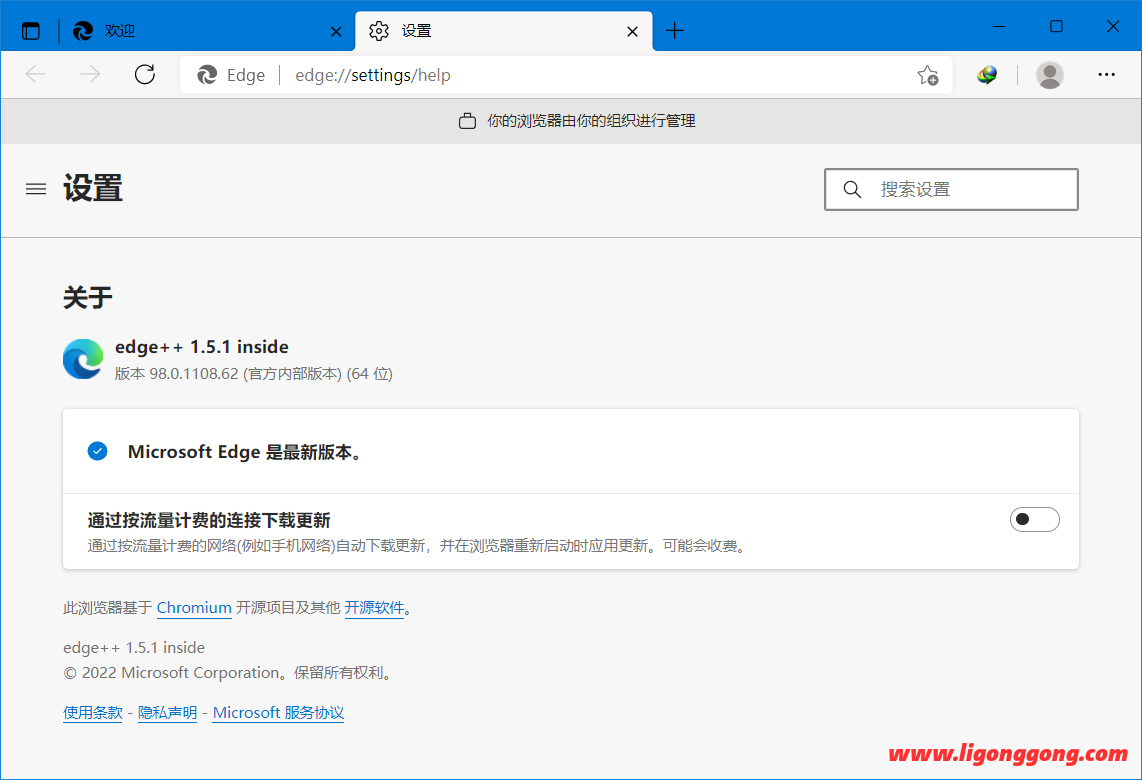The height and width of the screenshot is (780, 1142).
Task: Click the 搜索设置 search box
Action: pos(951,189)
